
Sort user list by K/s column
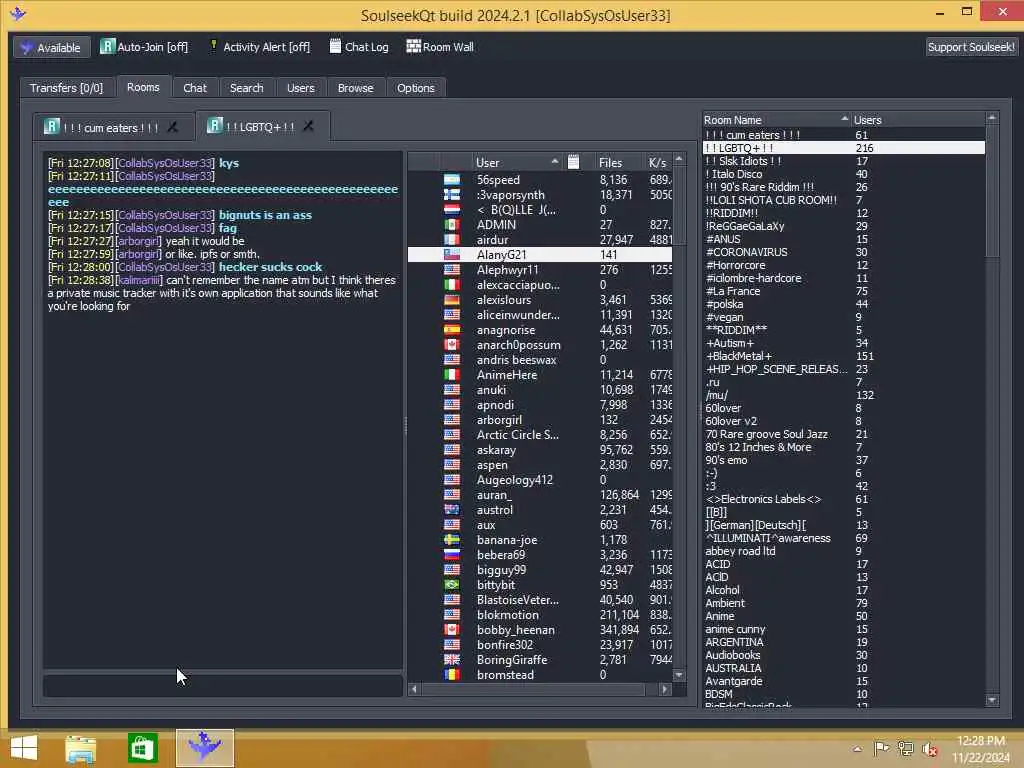[x=658, y=163]
